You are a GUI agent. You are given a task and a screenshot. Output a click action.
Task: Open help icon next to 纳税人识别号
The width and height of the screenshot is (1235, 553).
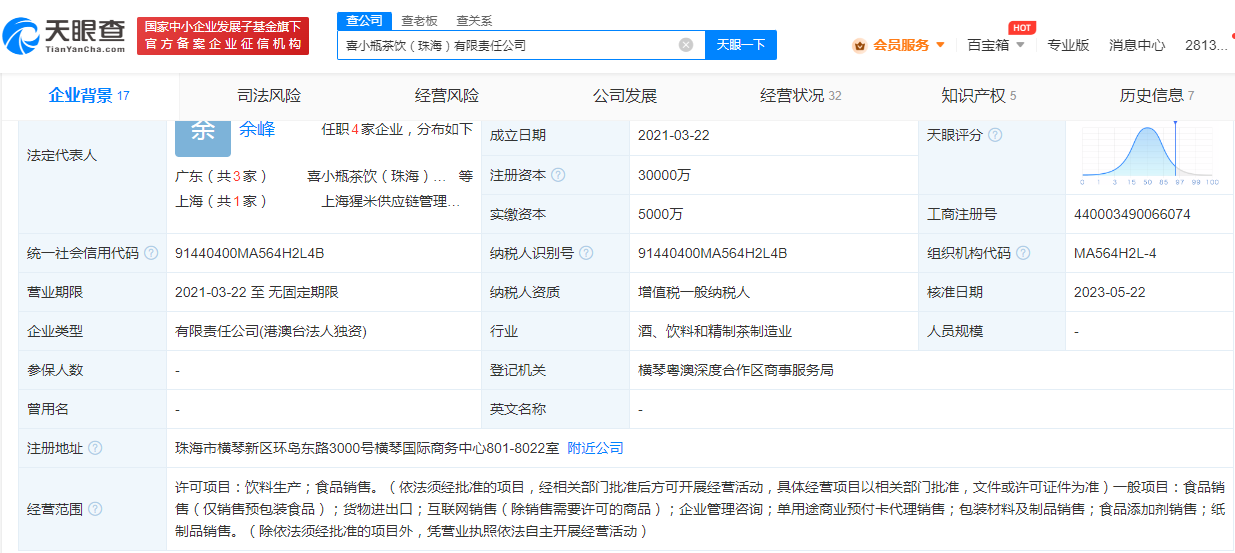(x=586, y=254)
